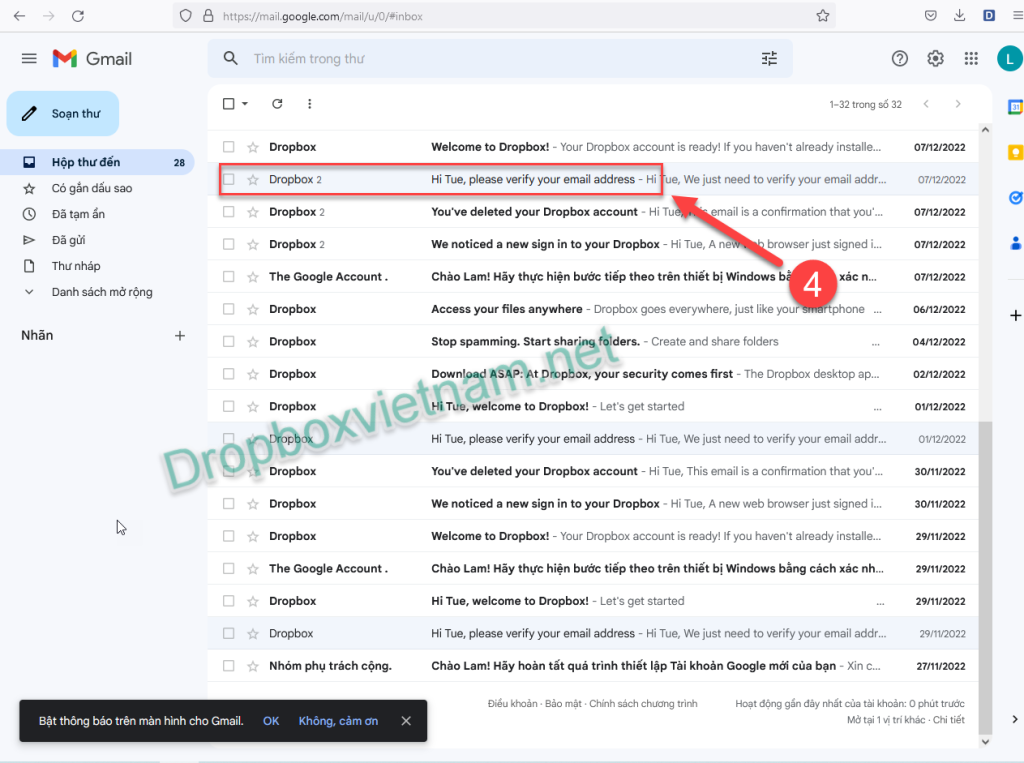Refresh the inbox message list
Viewport: 1024px width, 763px height.
point(278,104)
